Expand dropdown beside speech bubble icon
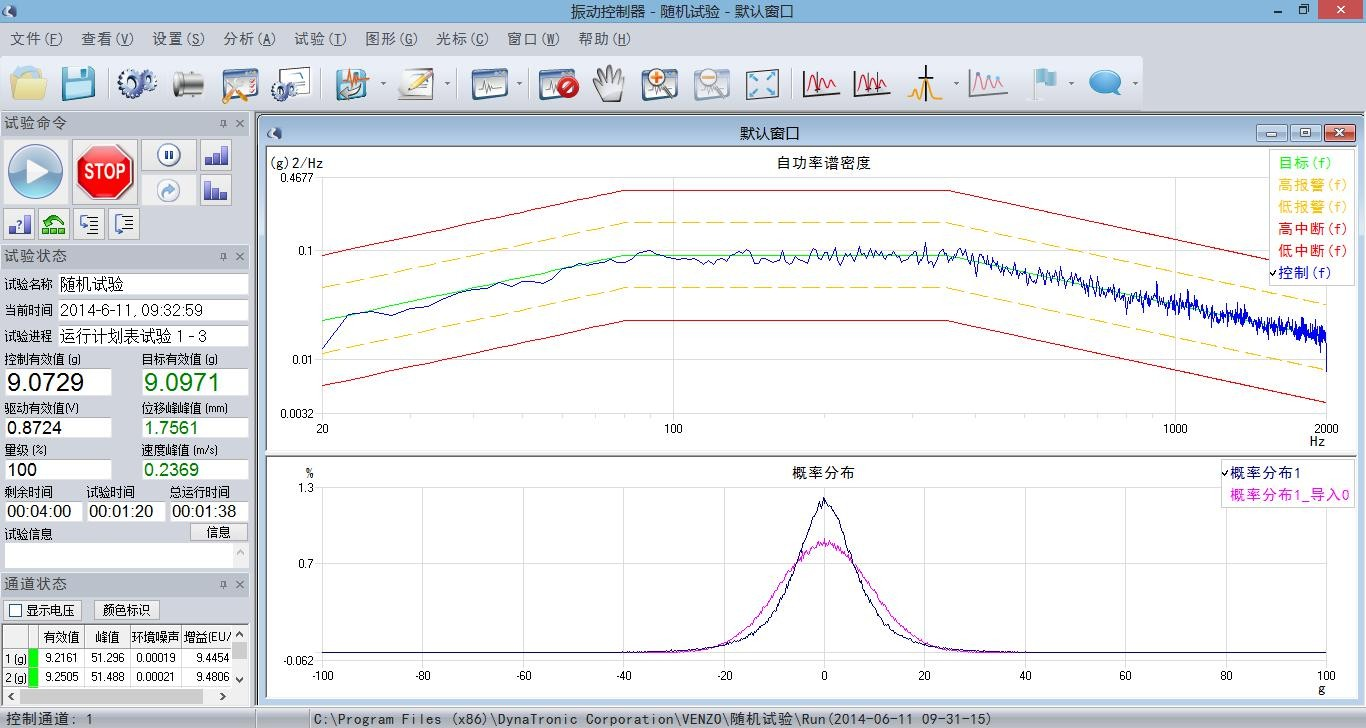 click(x=1135, y=84)
